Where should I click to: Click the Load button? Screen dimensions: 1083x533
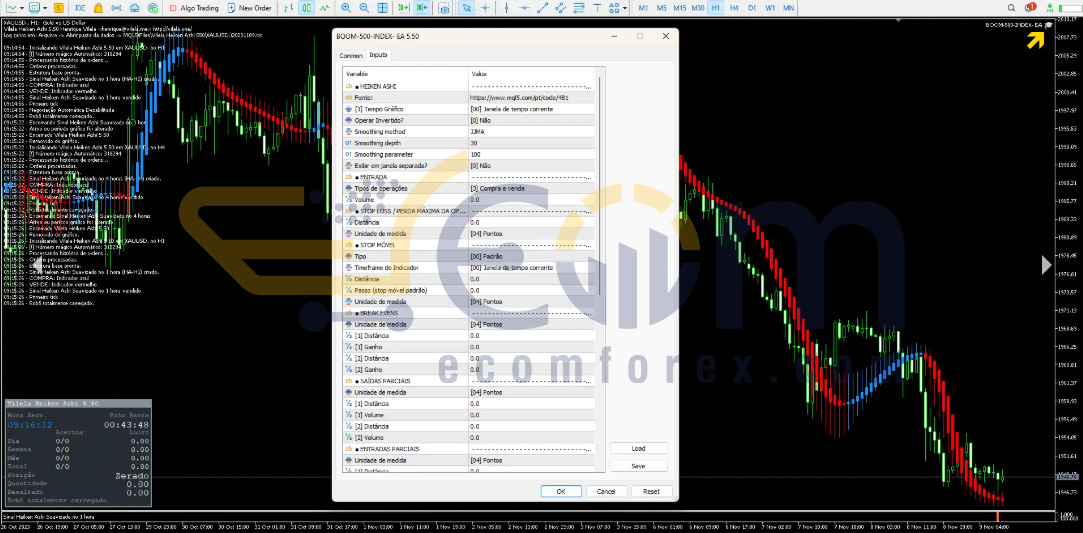point(638,449)
